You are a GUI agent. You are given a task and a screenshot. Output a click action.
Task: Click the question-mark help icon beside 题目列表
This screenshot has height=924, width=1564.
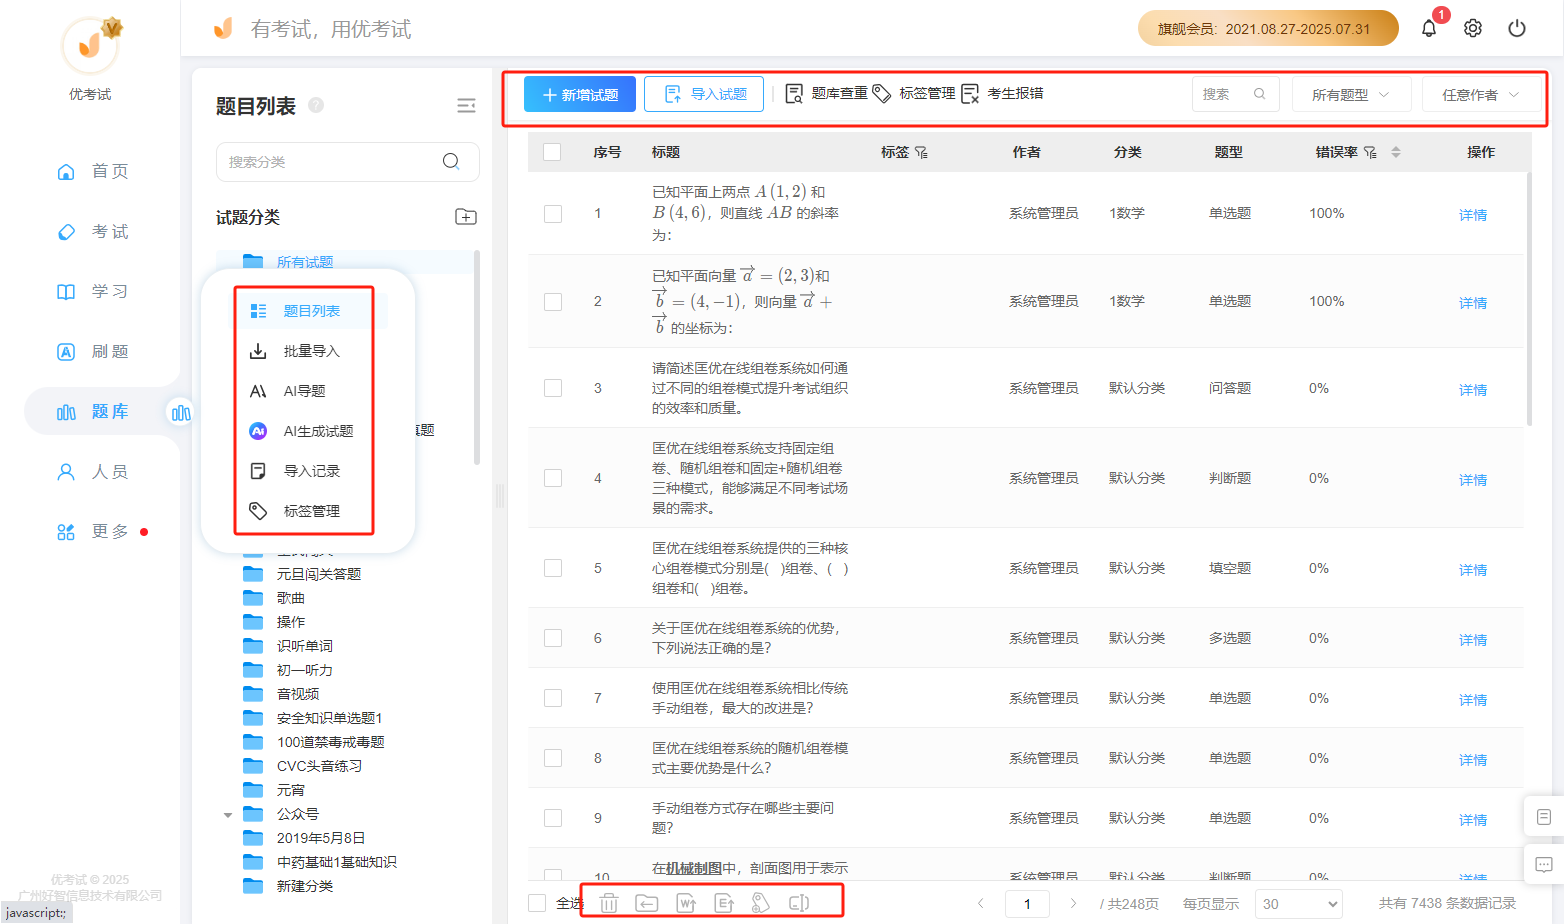point(316,105)
